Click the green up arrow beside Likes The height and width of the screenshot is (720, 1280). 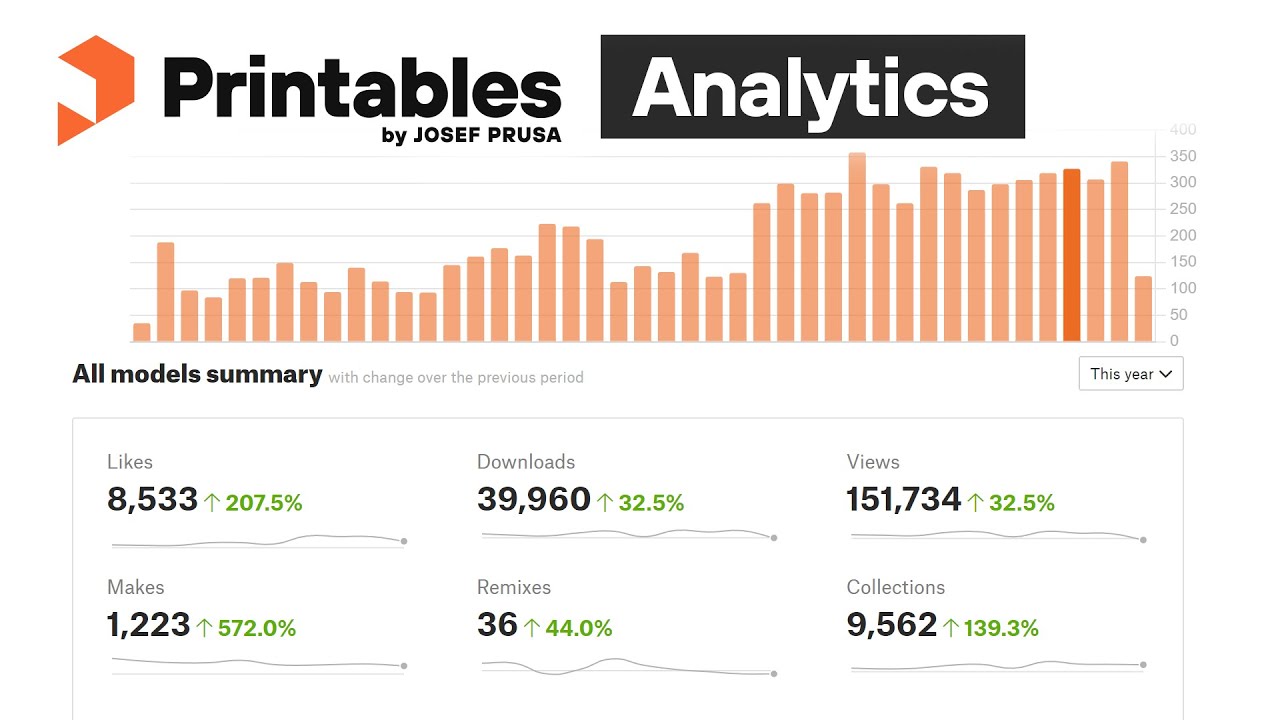(x=212, y=503)
